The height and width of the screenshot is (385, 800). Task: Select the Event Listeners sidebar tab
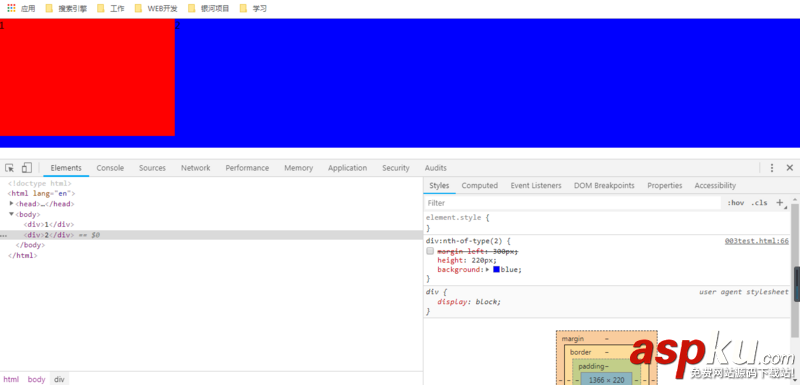536,186
